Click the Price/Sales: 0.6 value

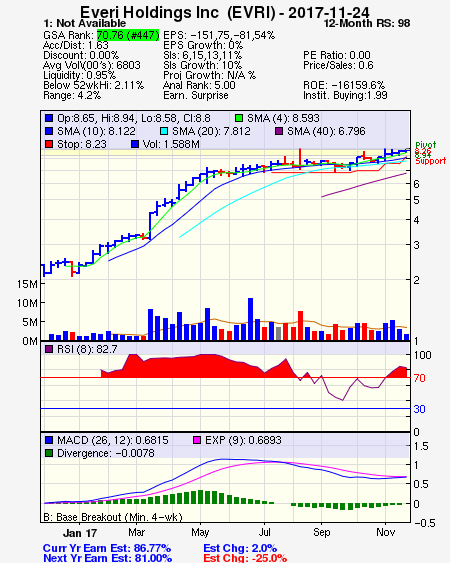tap(338, 65)
